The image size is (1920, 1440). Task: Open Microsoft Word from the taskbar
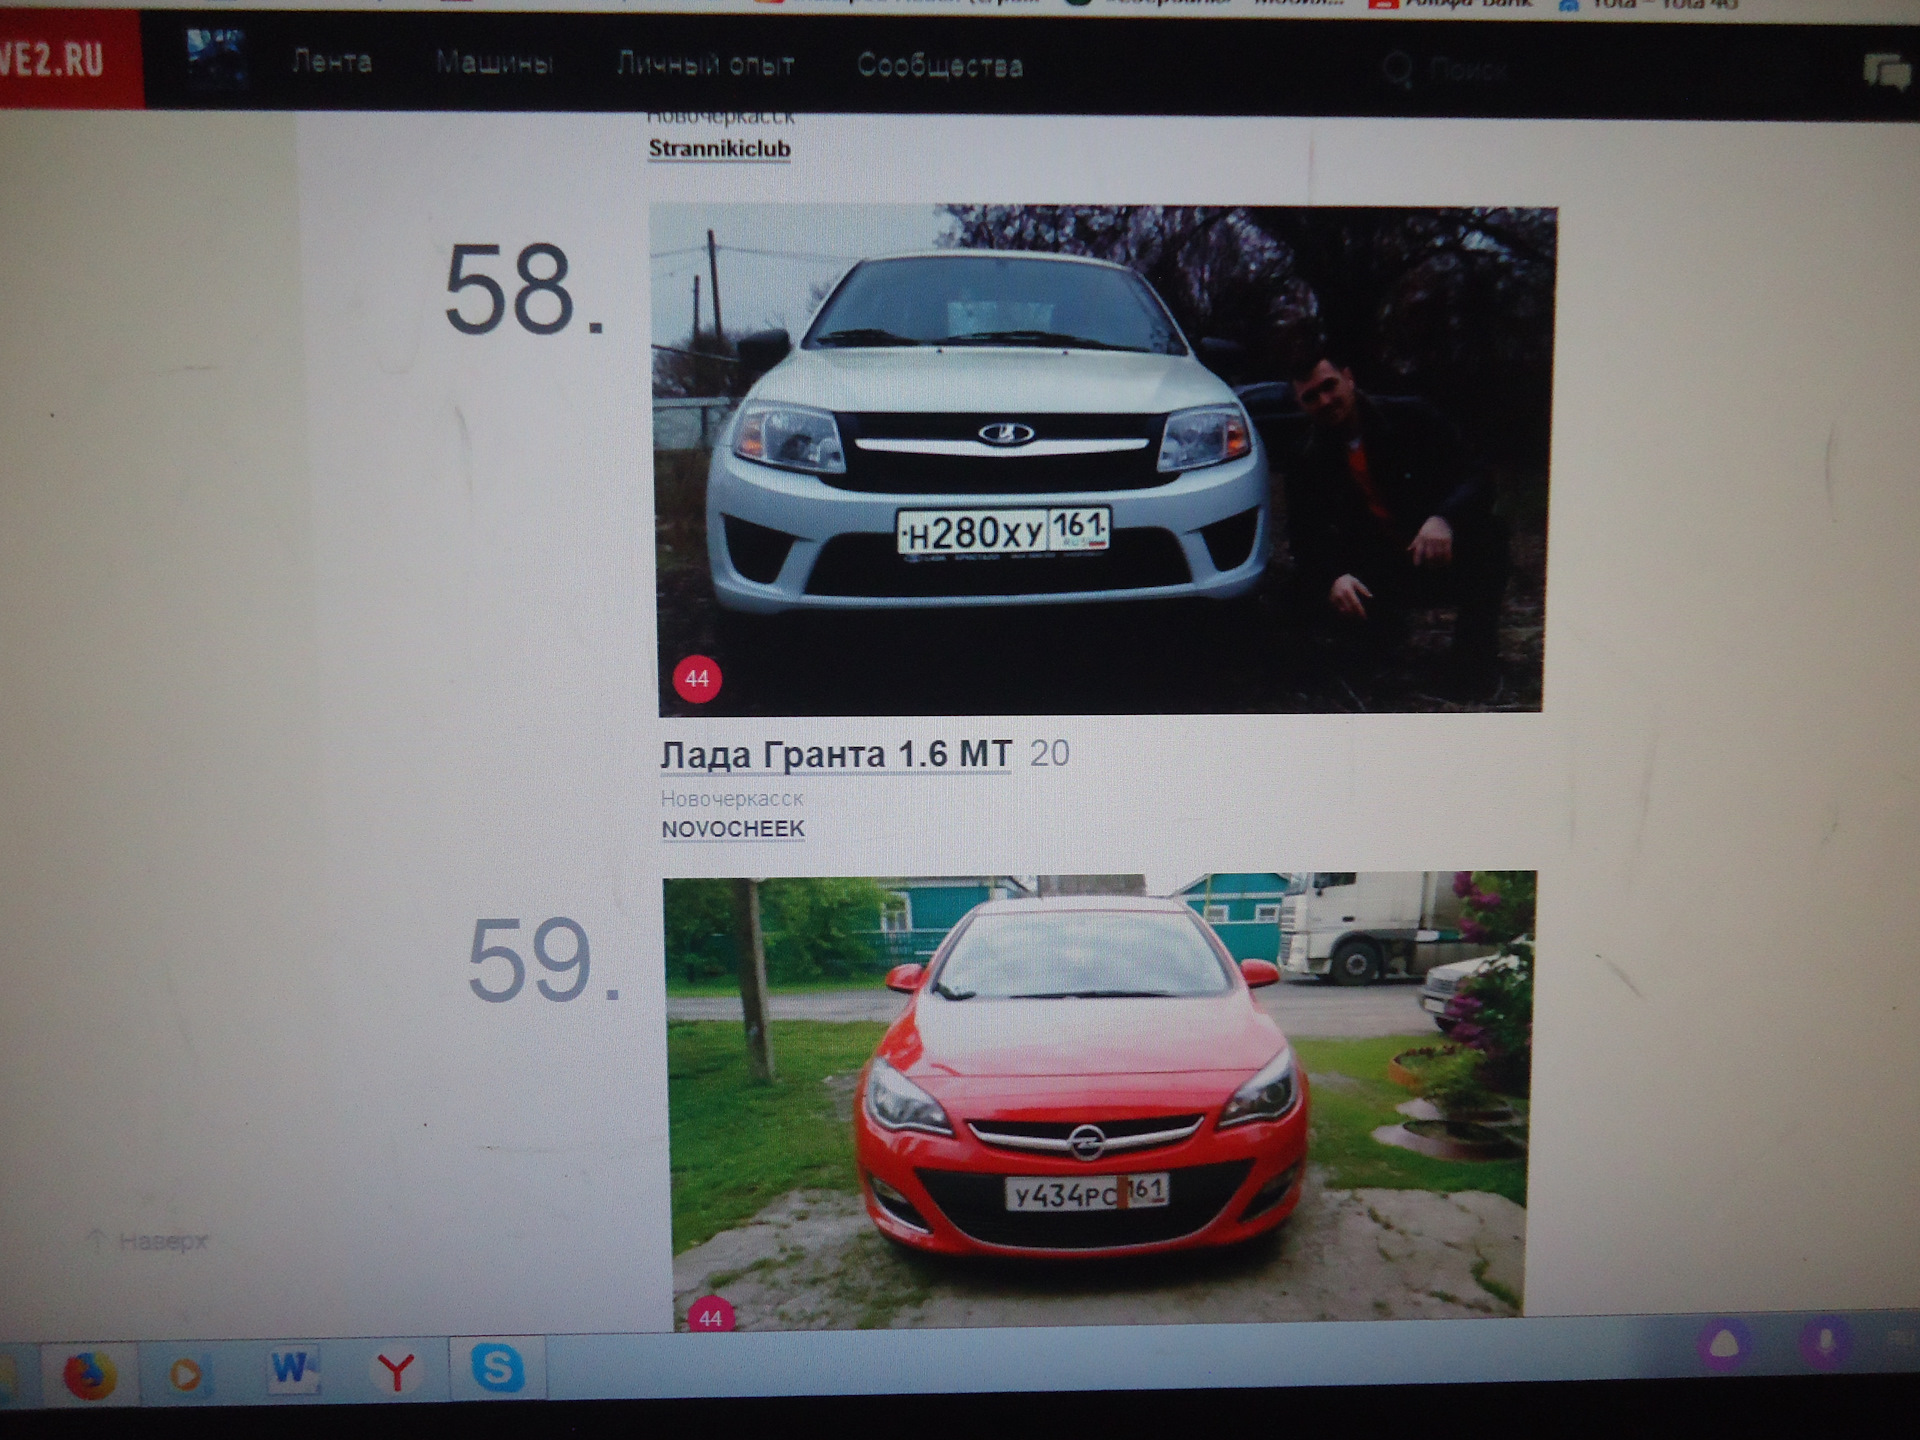[292, 1370]
